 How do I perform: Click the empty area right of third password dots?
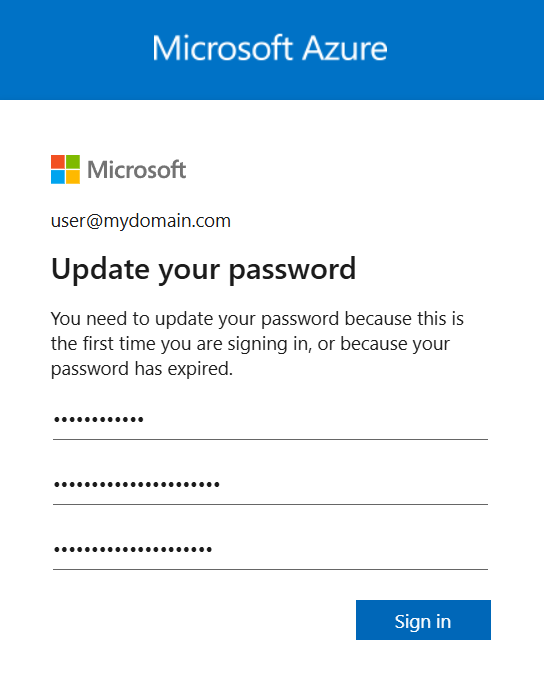tap(350, 549)
